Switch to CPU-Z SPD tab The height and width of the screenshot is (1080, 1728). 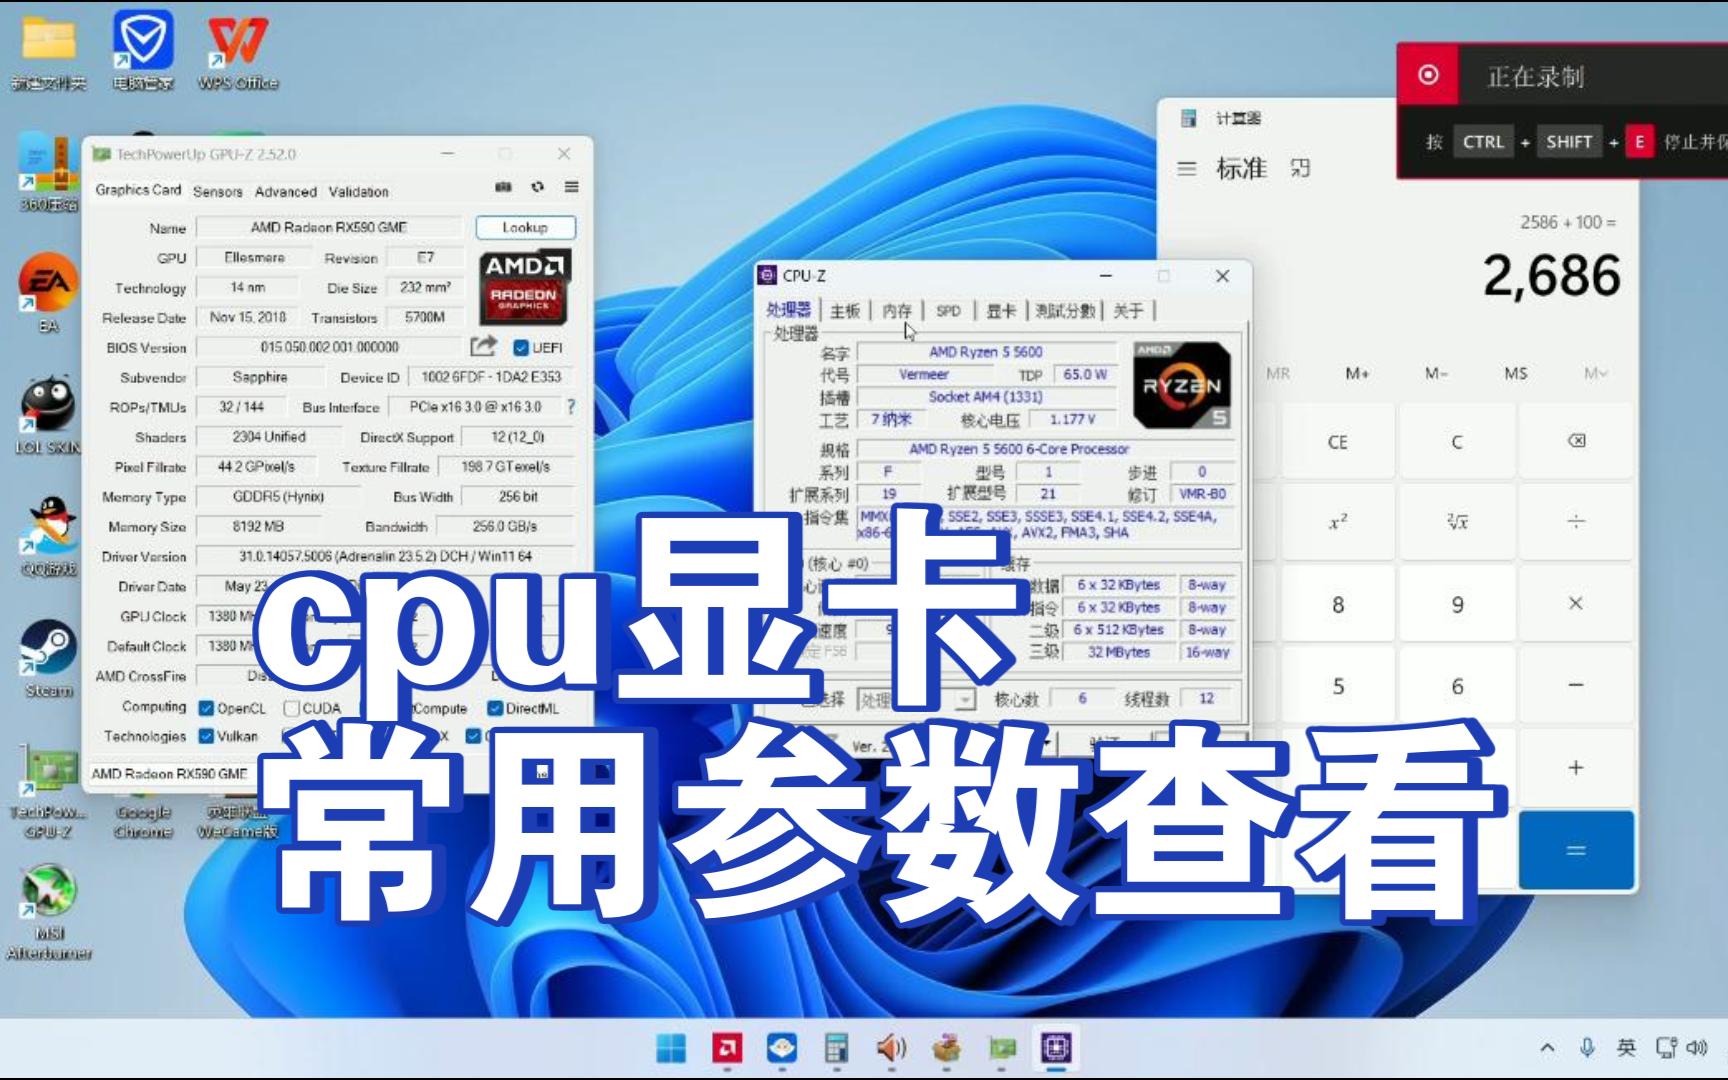948,311
